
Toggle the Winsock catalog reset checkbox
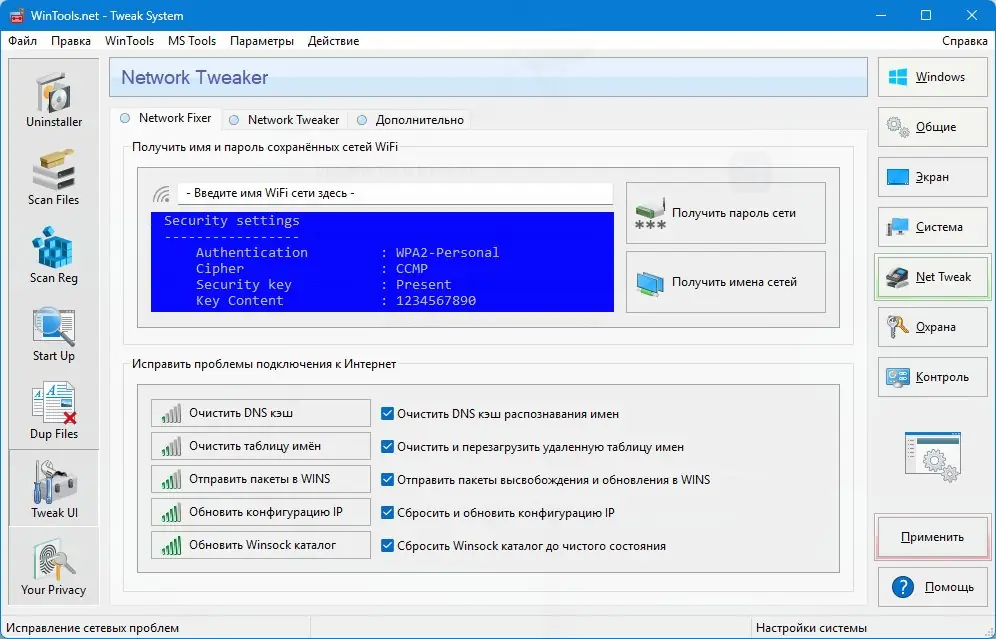pyautogui.click(x=387, y=545)
